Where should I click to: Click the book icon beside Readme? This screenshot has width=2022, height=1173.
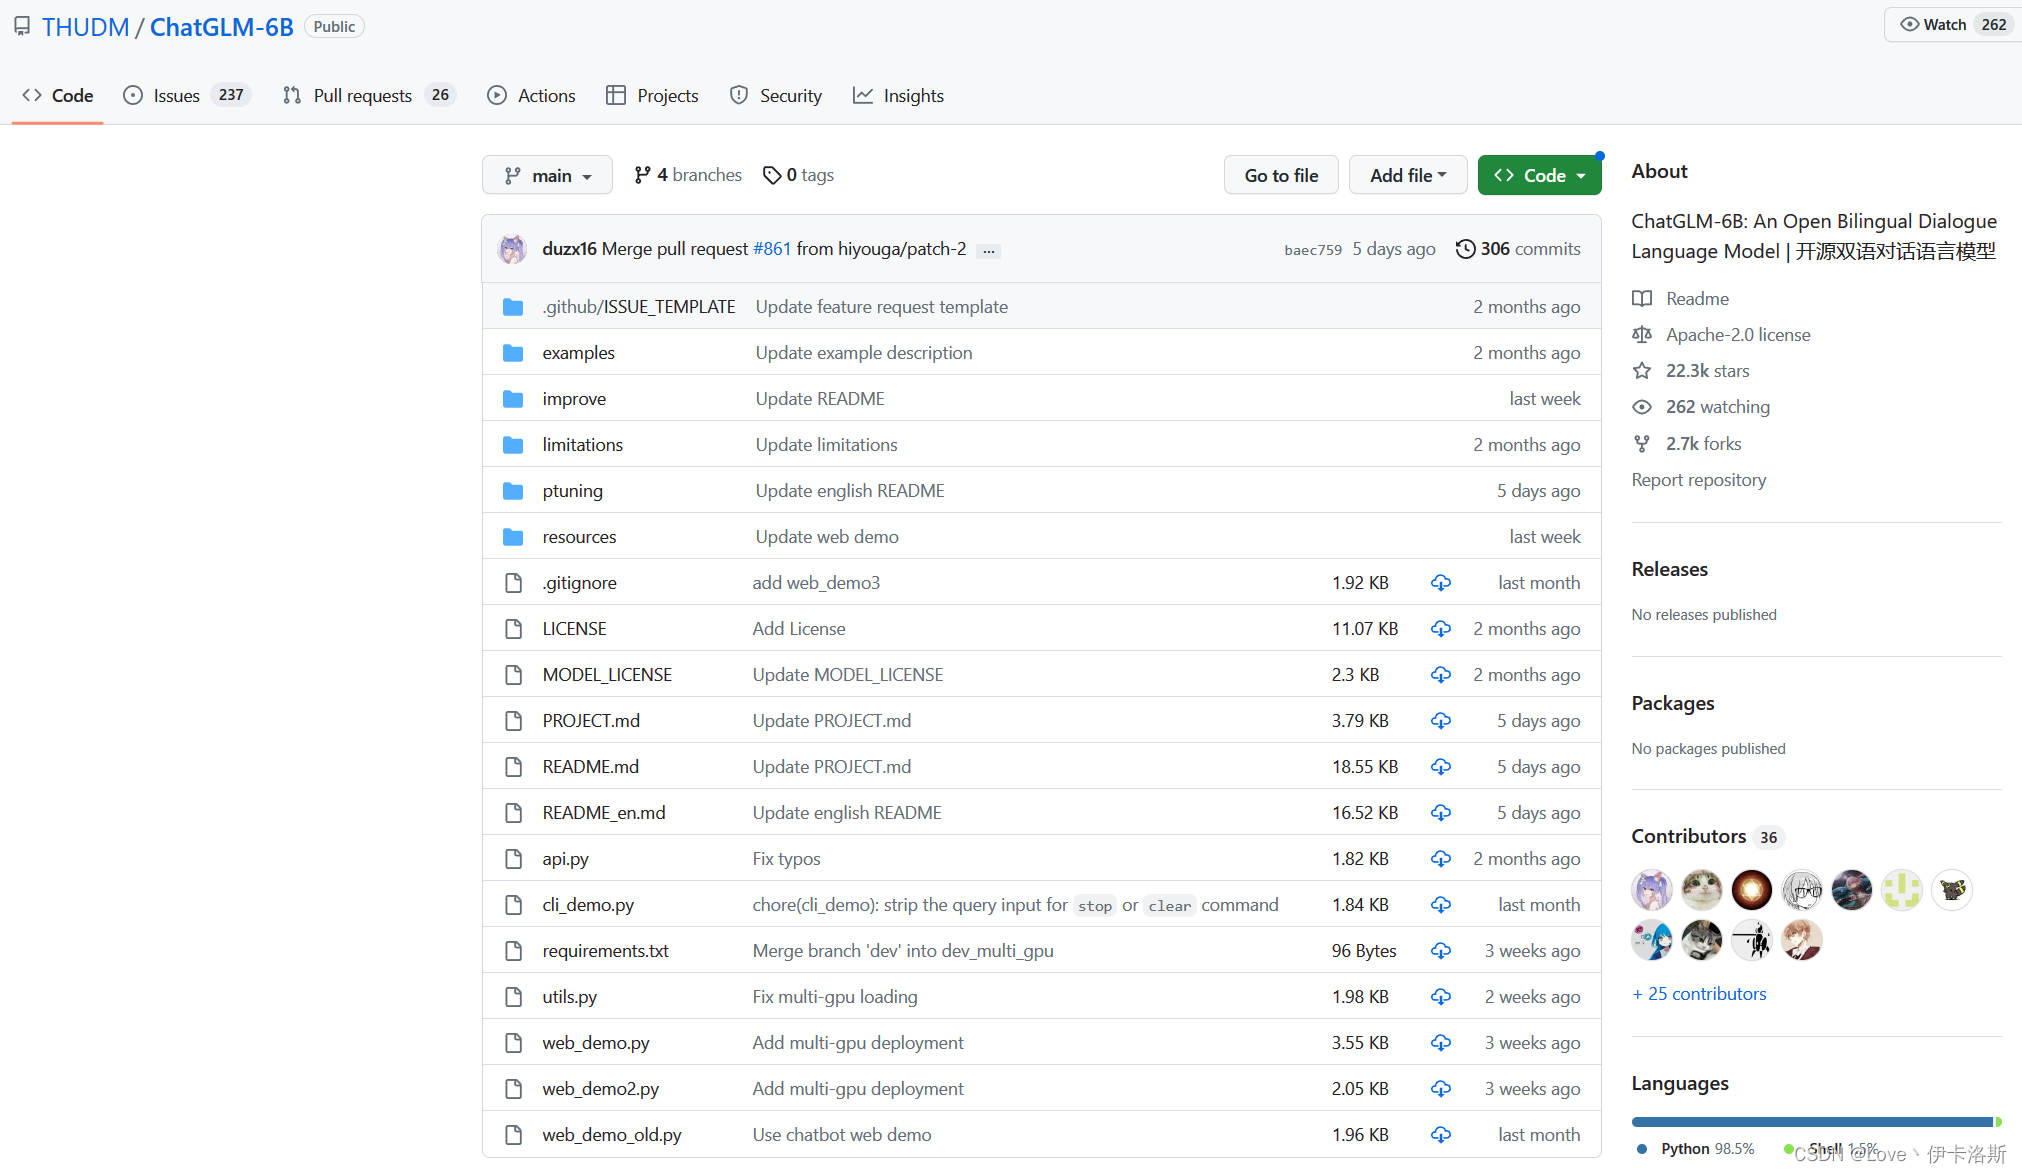1642,299
